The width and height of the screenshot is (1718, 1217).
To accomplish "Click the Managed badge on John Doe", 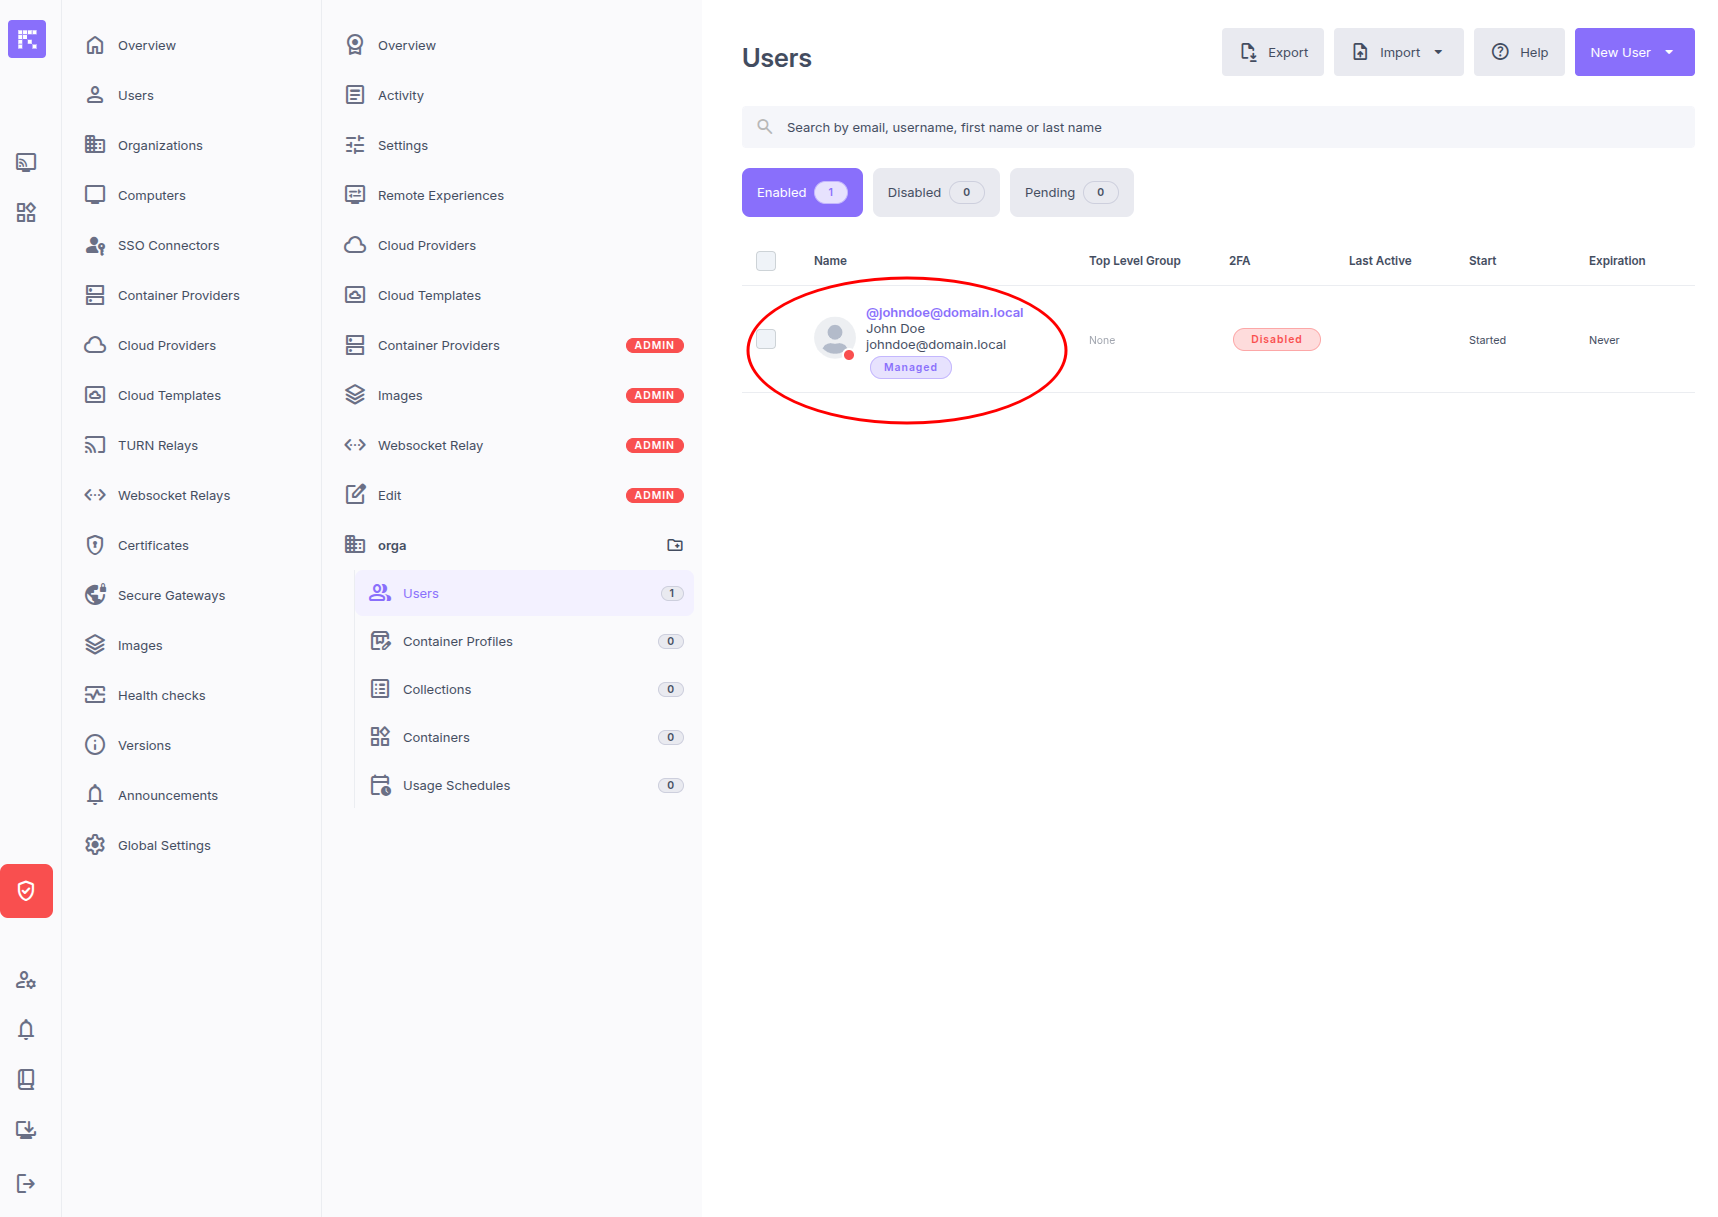I will (910, 367).
